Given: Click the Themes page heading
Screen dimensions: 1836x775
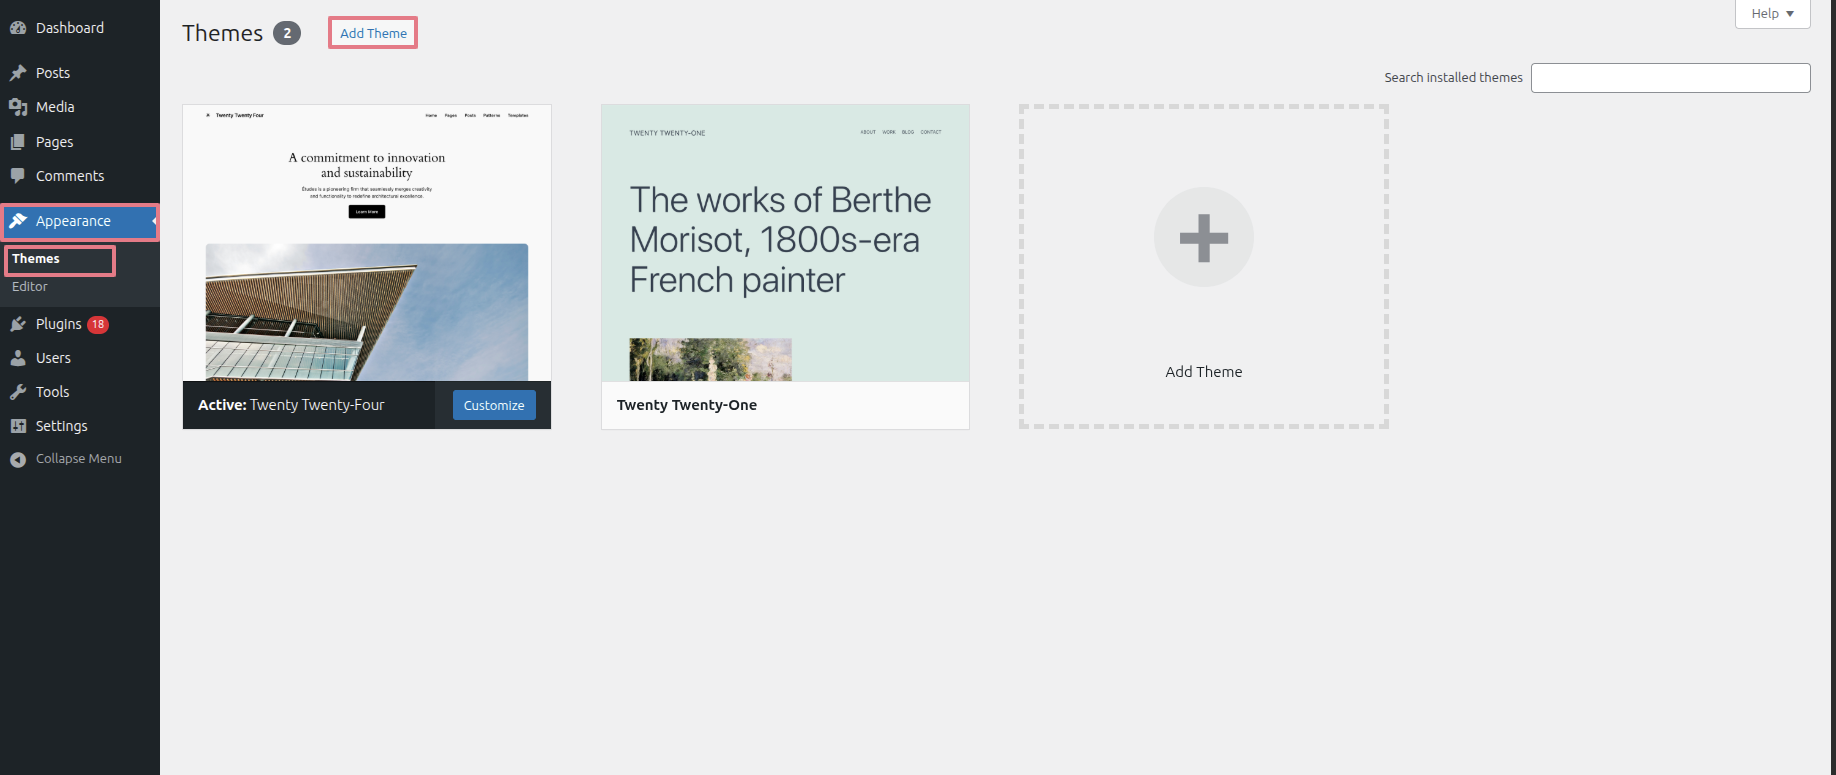Looking at the screenshot, I should tap(222, 33).
